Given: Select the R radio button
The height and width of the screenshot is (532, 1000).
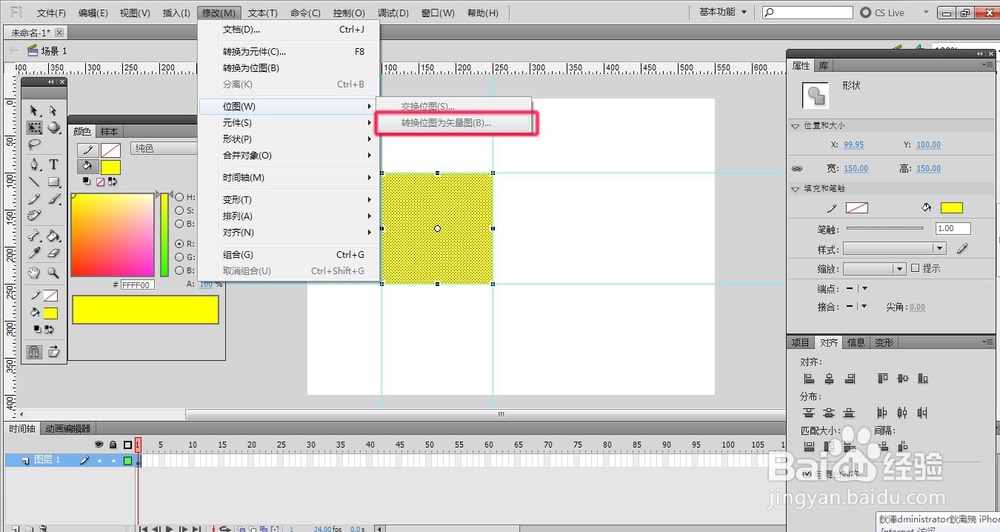Looking at the screenshot, I should (179, 244).
